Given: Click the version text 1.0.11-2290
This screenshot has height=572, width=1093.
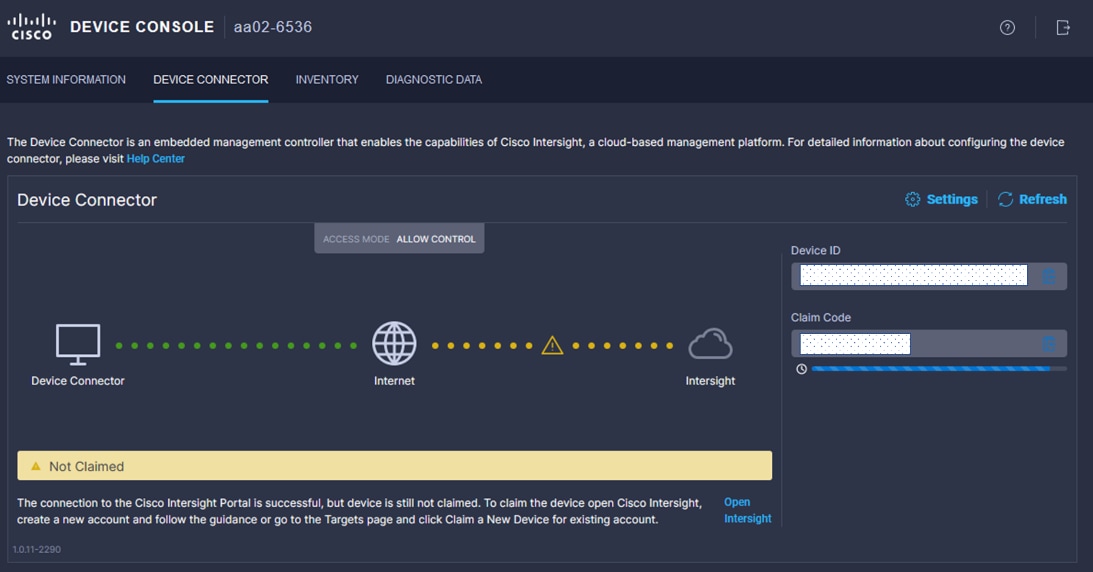Looking at the screenshot, I should click(37, 549).
